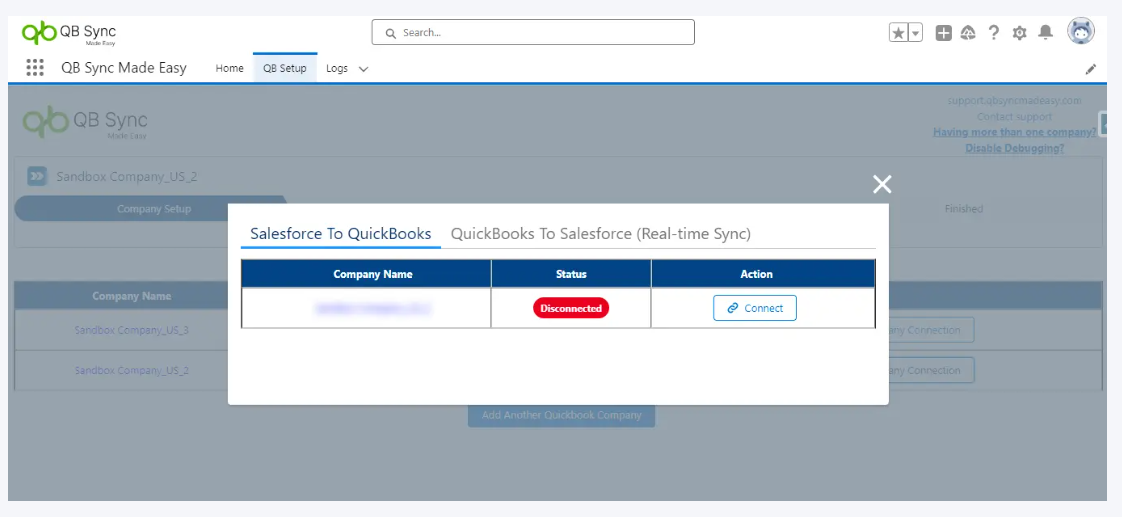The height and width of the screenshot is (517, 1122).
Task: Click Company Connection button for Sandbox Company_US_2
Action: [932, 370]
